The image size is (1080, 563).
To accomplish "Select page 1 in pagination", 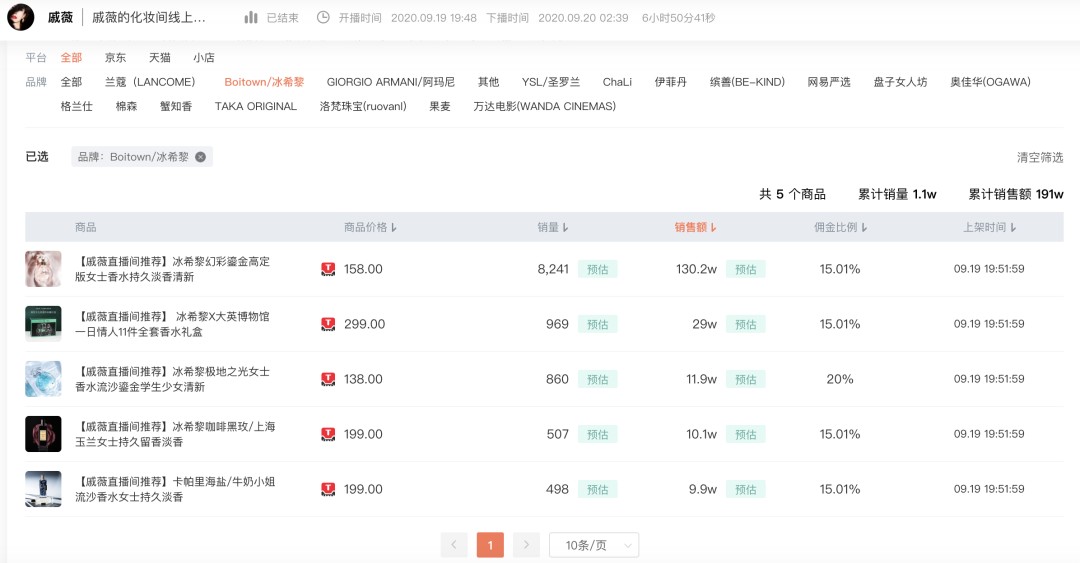I will point(490,545).
